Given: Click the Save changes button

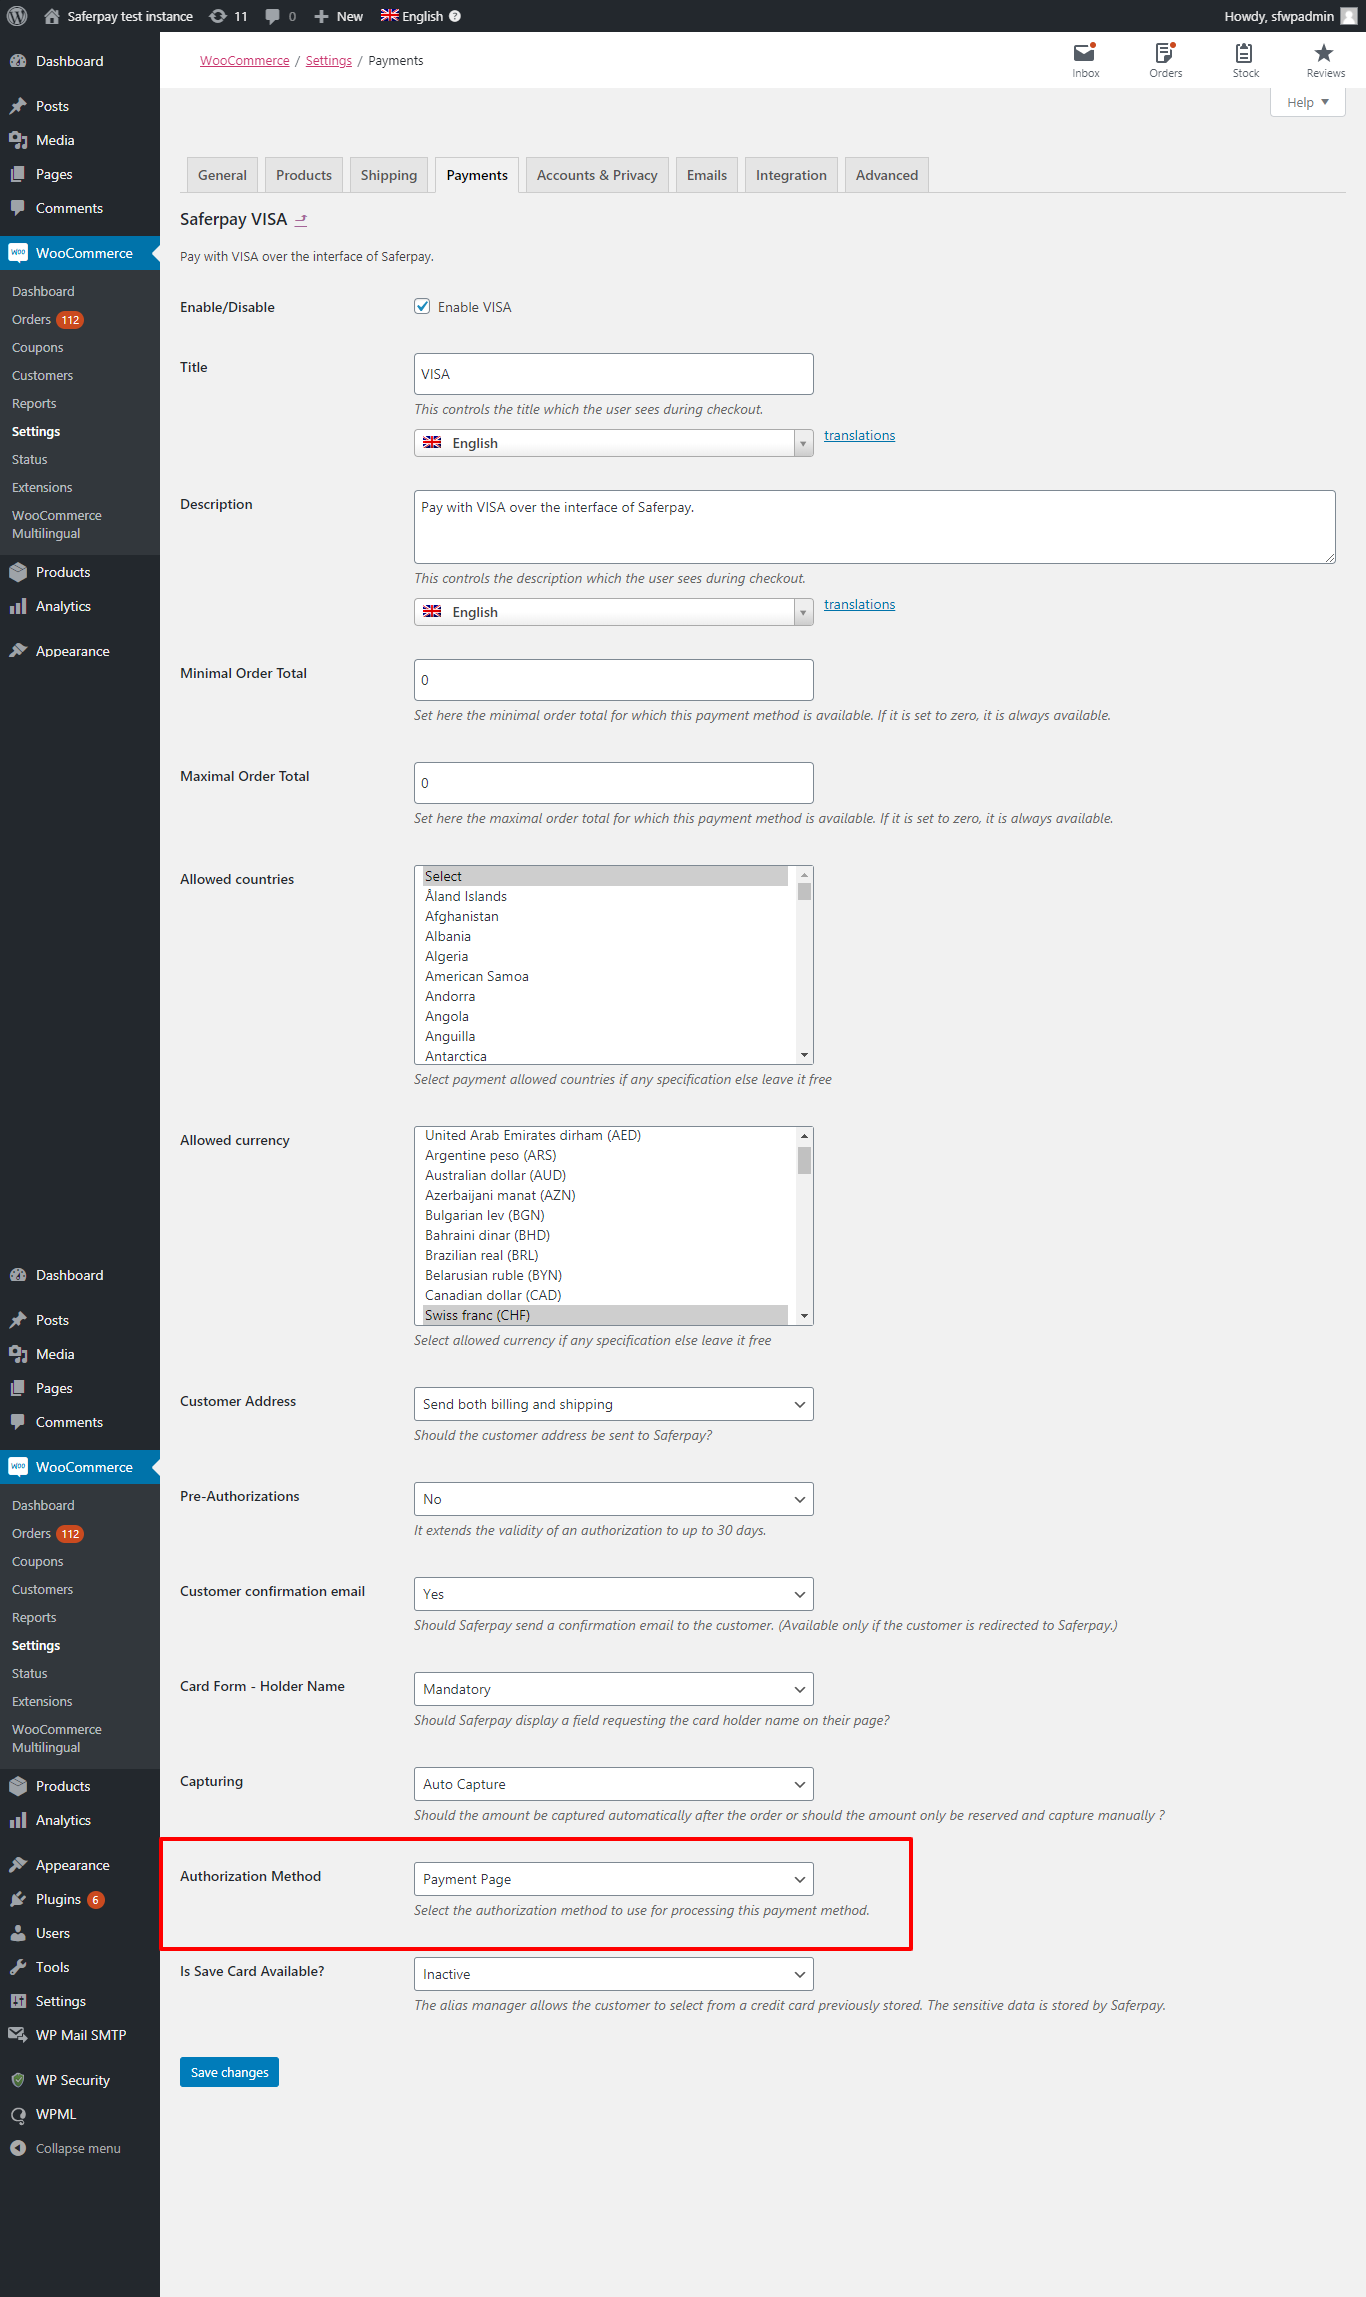Looking at the screenshot, I should (x=229, y=2072).
